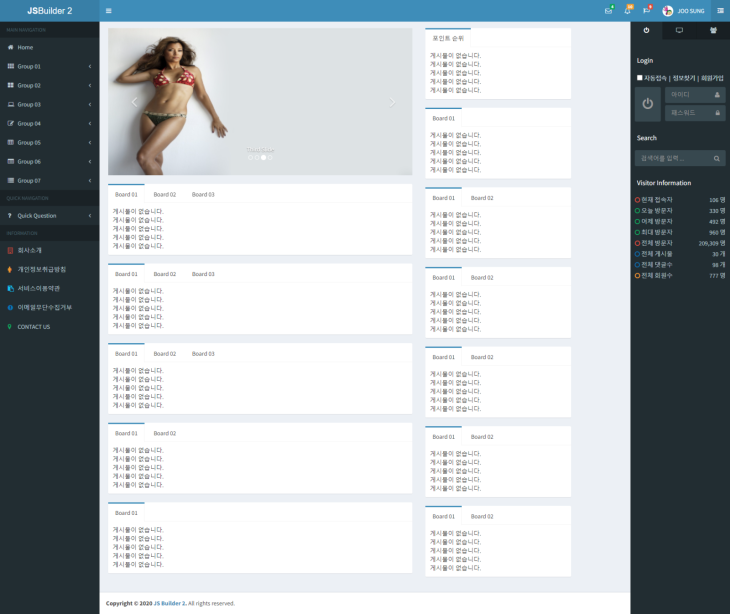Advance the carousel with the right arrow

[x=392, y=102]
